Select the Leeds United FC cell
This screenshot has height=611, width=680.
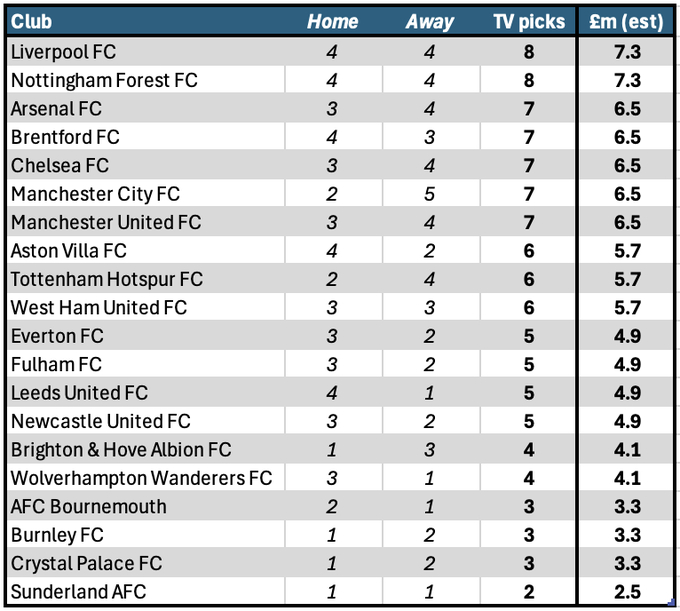[146, 393]
